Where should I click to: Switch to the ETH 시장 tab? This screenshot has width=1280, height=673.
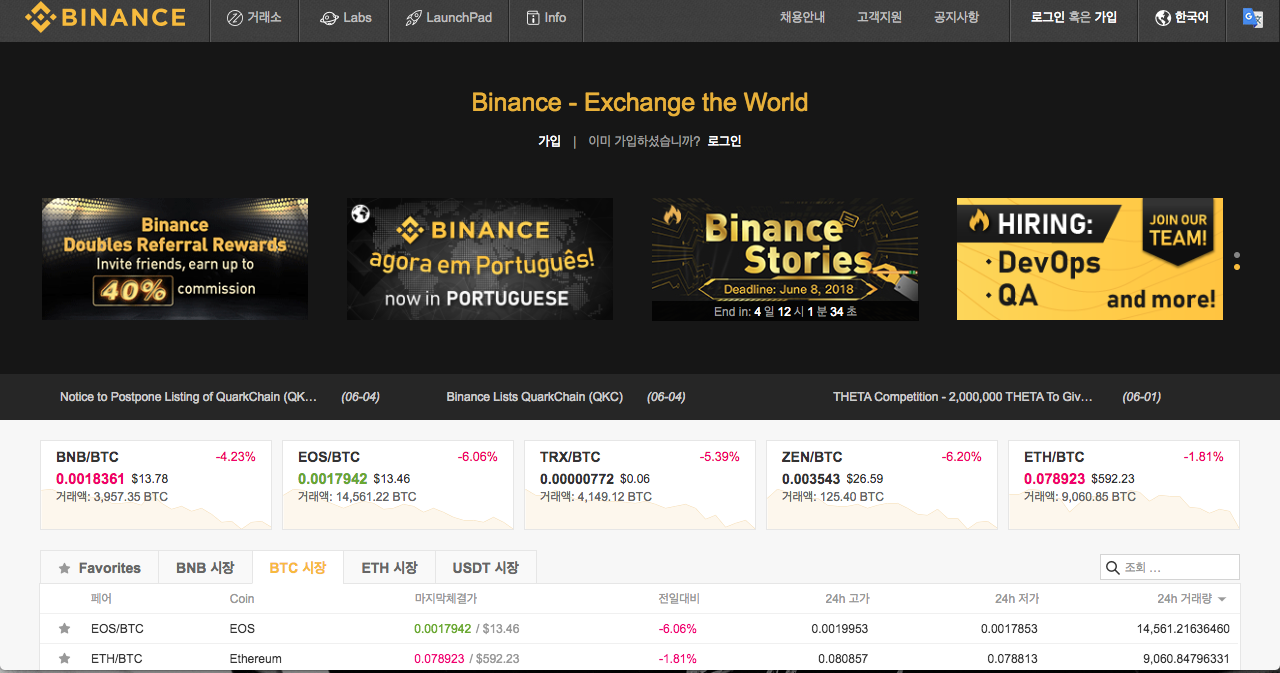(x=389, y=568)
